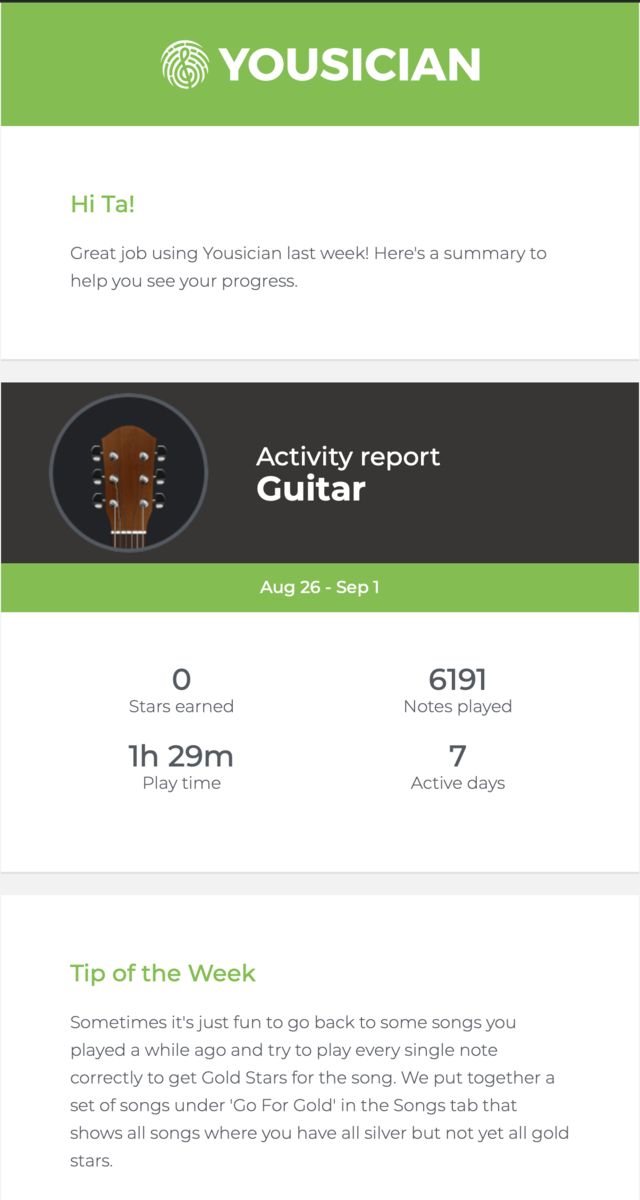The image size is (640, 1200).
Task: Click the Tip of the Week heading
Action: 163,973
